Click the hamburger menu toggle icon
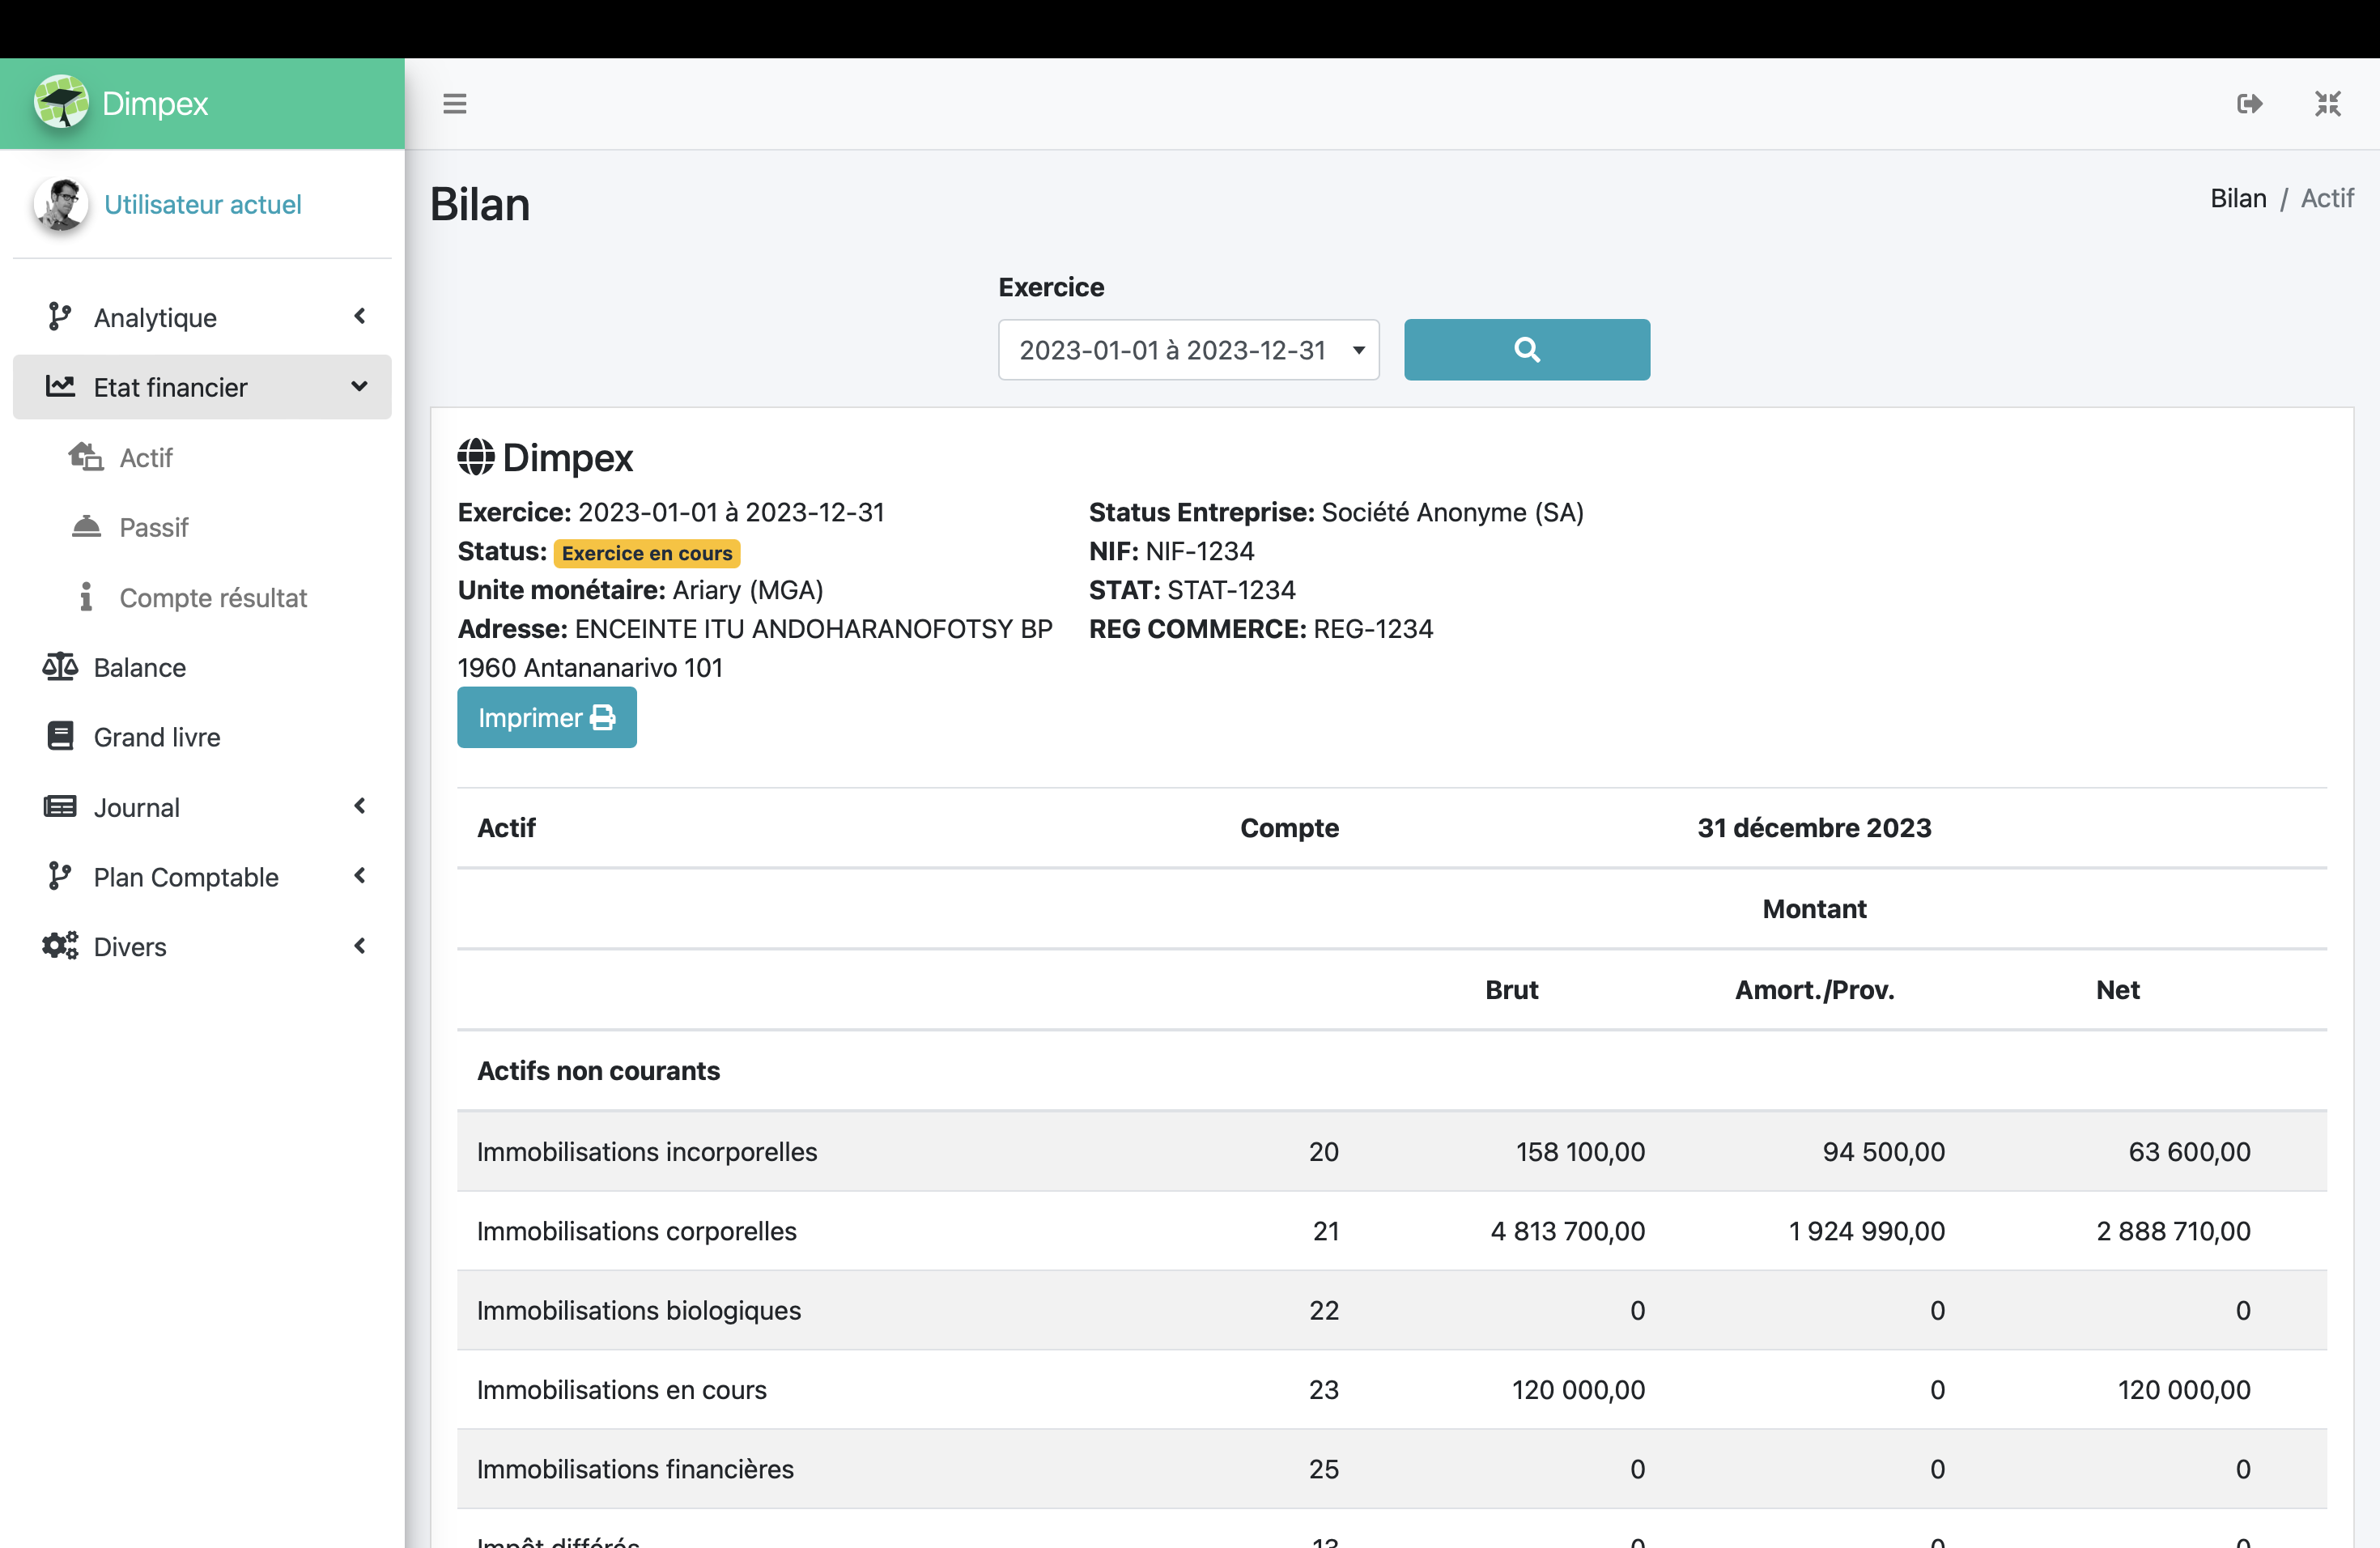Viewport: 2380px width, 1548px height. coord(454,104)
